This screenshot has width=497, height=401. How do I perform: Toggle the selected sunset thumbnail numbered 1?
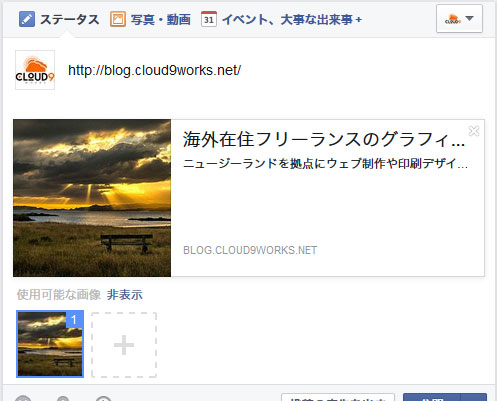[x=50, y=344]
